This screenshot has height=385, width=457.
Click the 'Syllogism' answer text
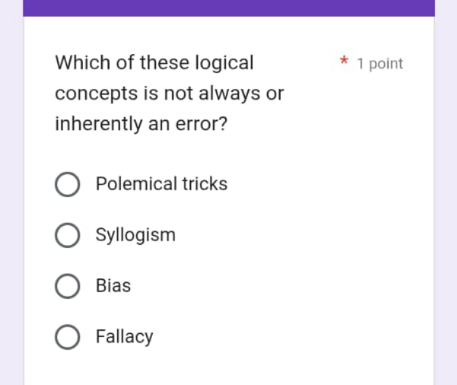pos(136,235)
